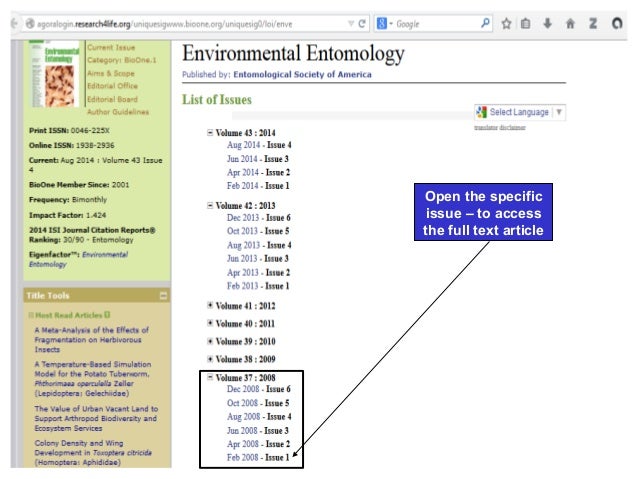Viewport: 638px width, 479px height.
Task: Open Aug 2013 Issue 4
Action: (259, 245)
